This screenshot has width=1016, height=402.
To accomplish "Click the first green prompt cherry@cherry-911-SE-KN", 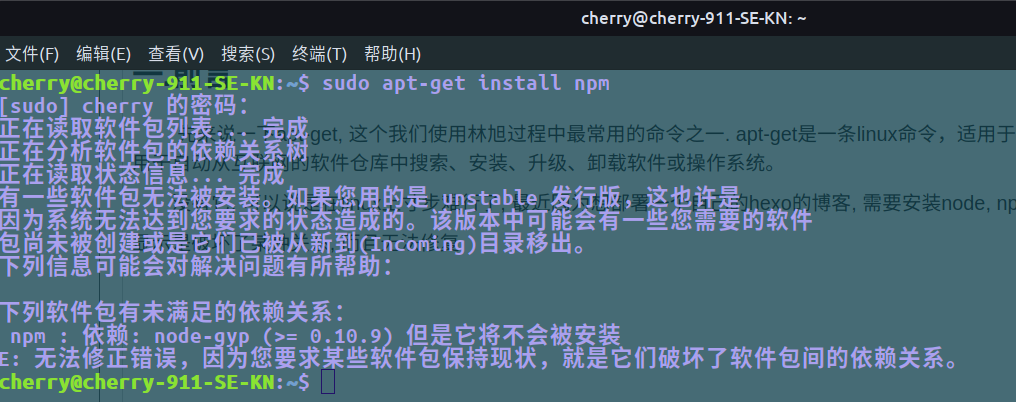I will click(137, 82).
